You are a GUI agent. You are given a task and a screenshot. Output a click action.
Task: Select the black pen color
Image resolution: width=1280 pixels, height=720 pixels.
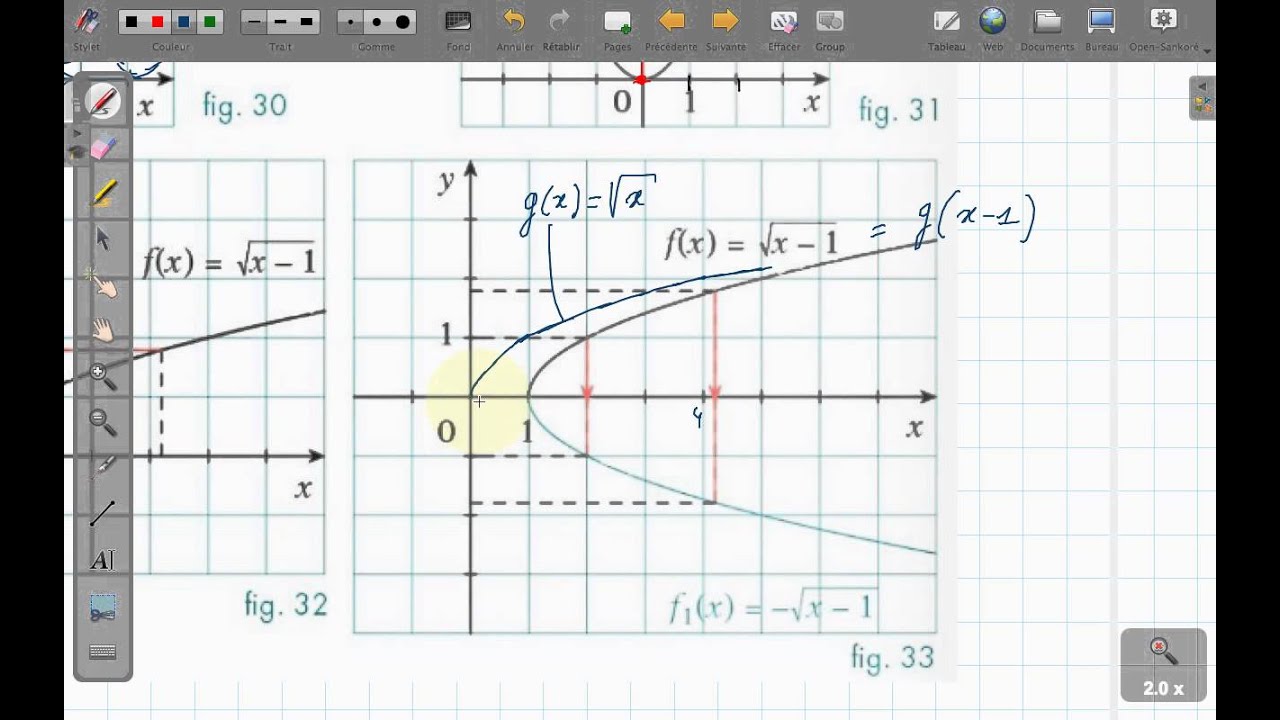pos(132,22)
